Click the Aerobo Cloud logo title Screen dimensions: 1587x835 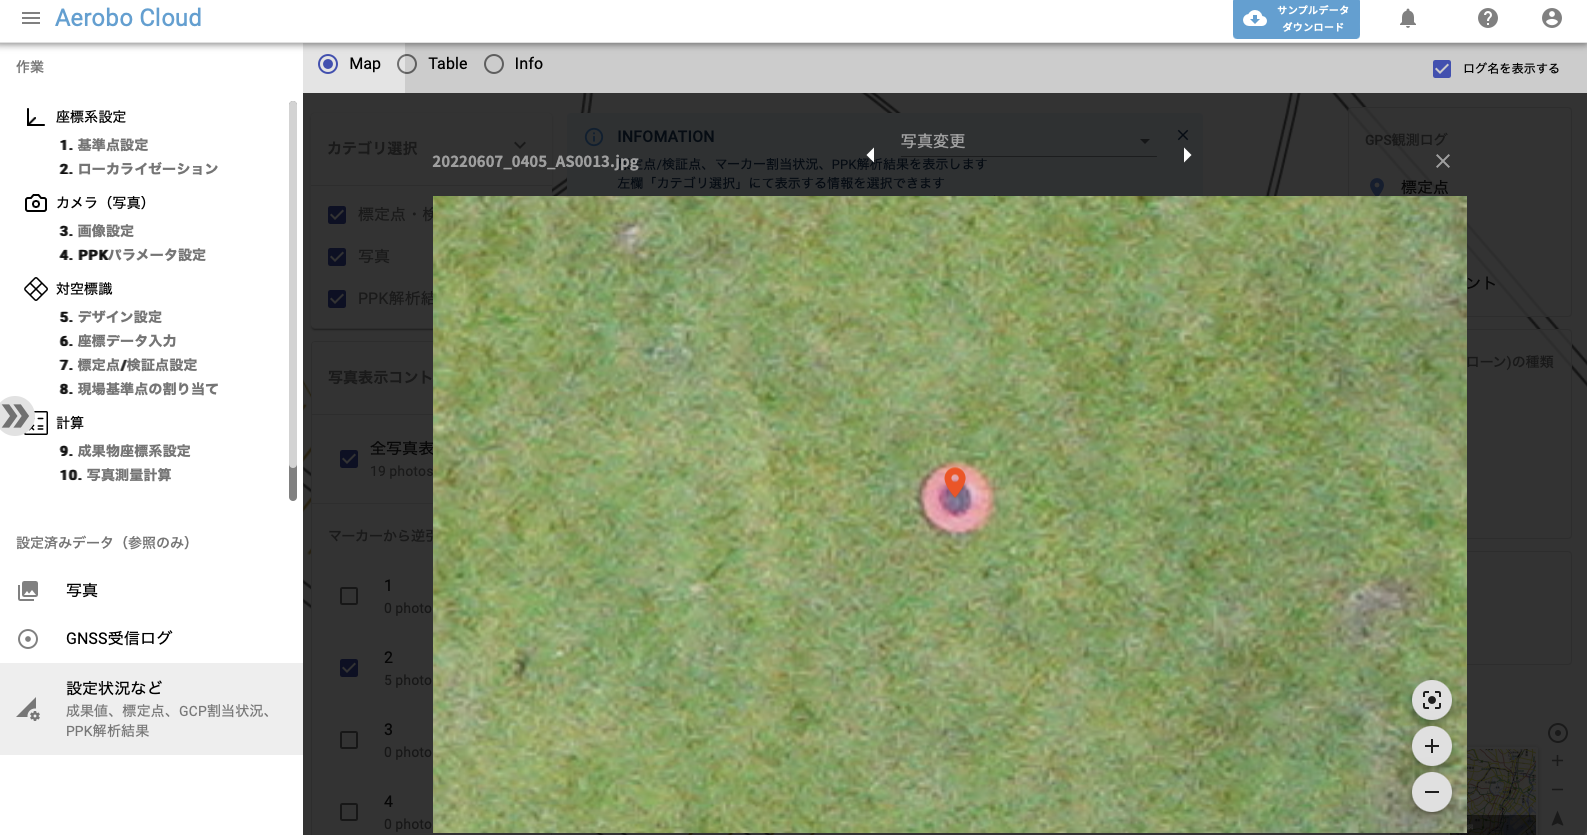click(x=128, y=18)
